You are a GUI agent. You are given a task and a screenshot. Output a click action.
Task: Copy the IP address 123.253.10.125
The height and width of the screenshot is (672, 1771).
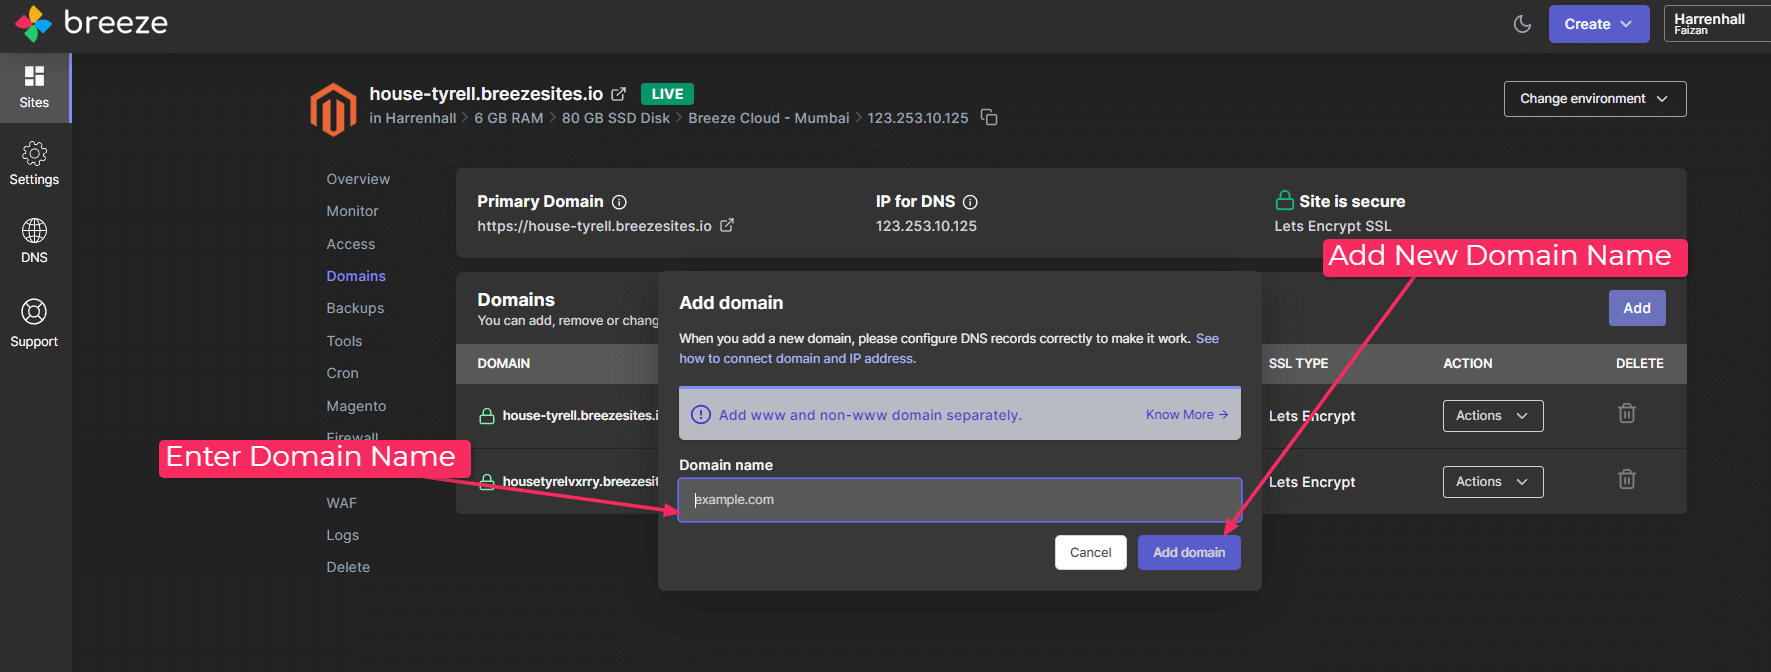click(x=989, y=118)
